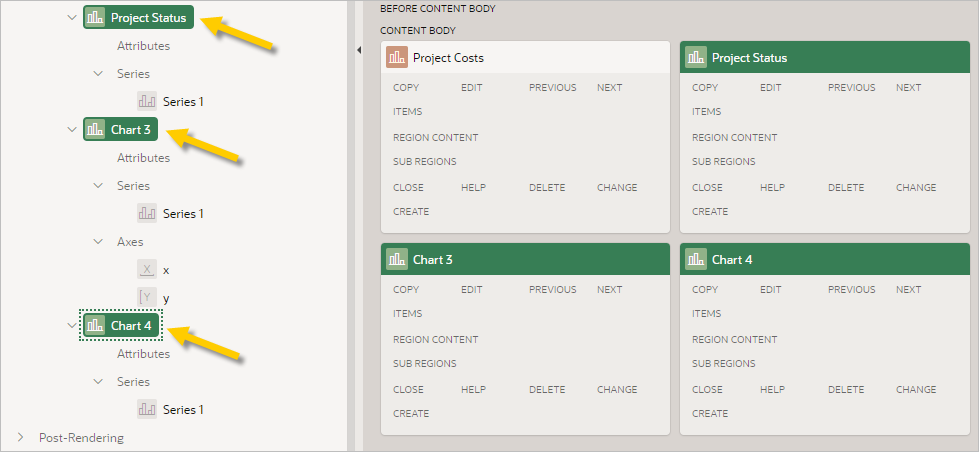Click the BEFORE CONTENT BODY label
The image size is (979, 452).
tap(438, 9)
